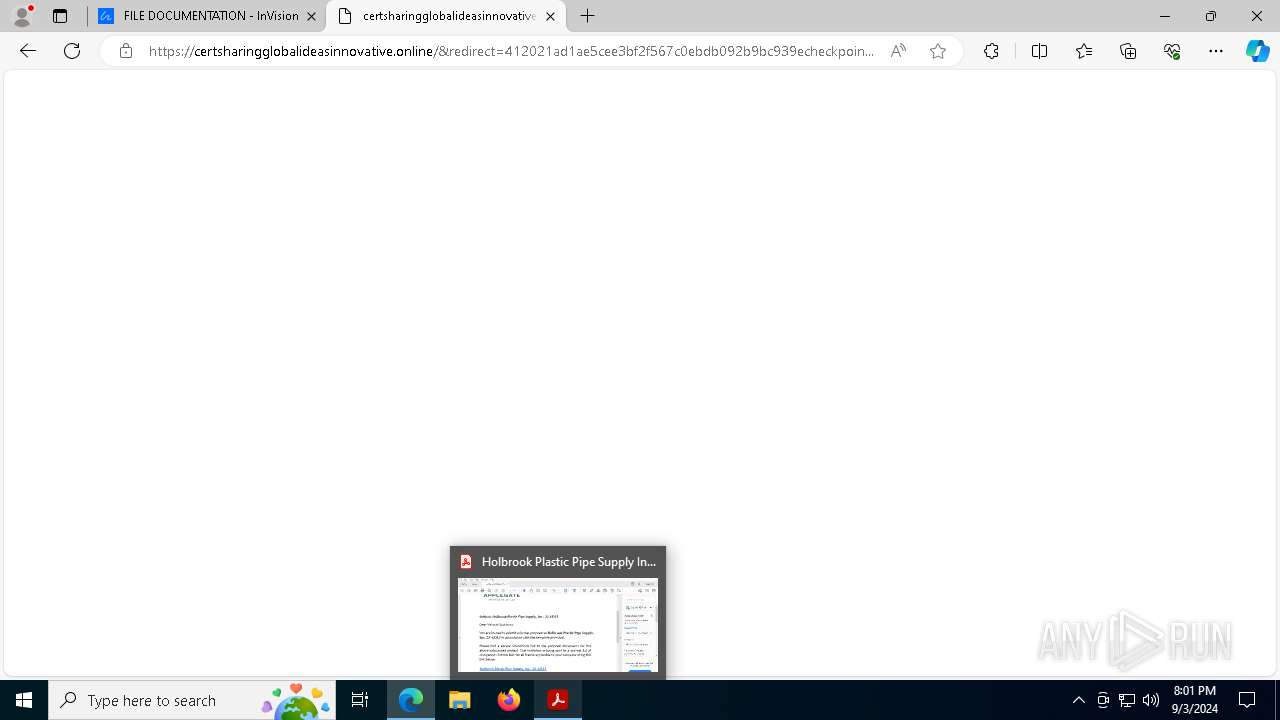Activate Read aloud icon
Image resolution: width=1280 pixels, height=720 pixels.
click(898, 51)
